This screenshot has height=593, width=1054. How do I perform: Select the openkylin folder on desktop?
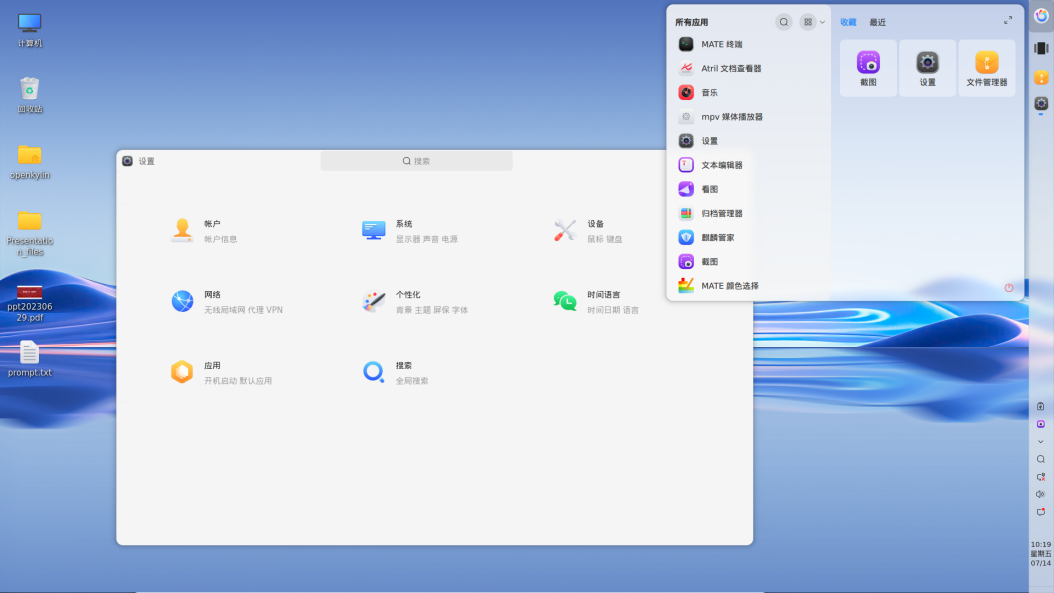pyautogui.click(x=30, y=162)
